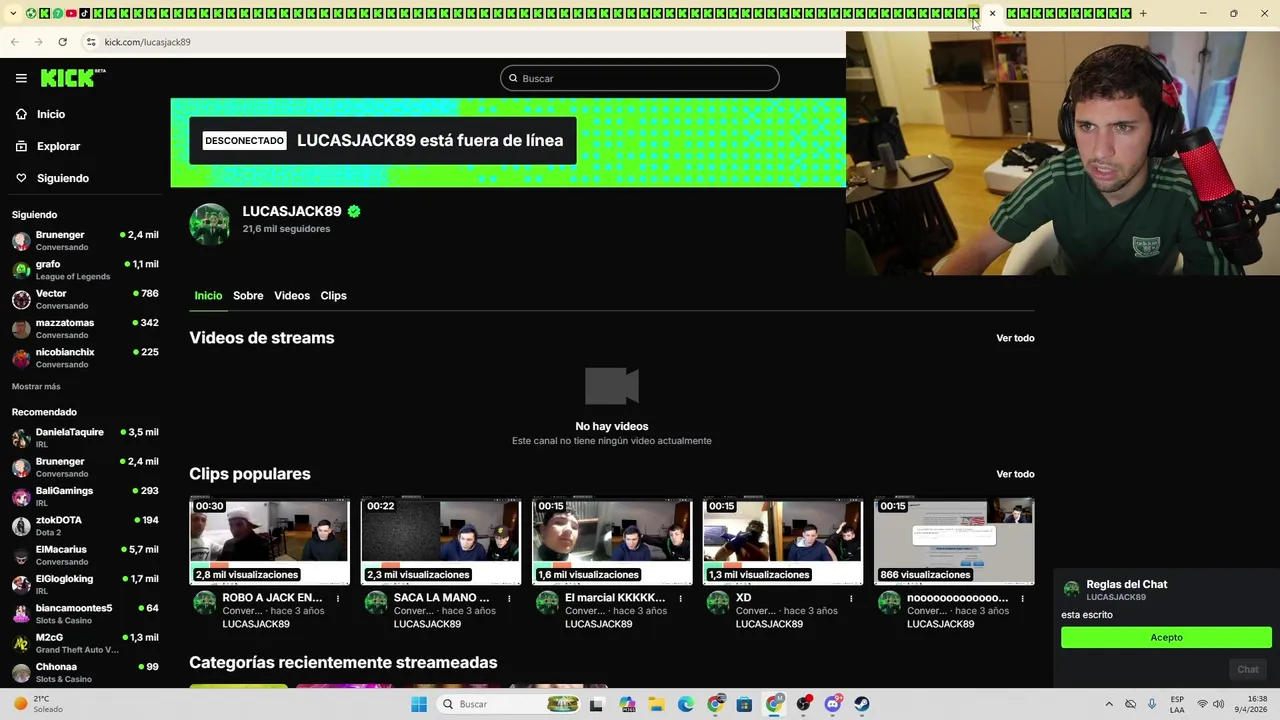Open options menu for SACA LA MANO clip
The image size is (1280, 720).
(509, 599)
